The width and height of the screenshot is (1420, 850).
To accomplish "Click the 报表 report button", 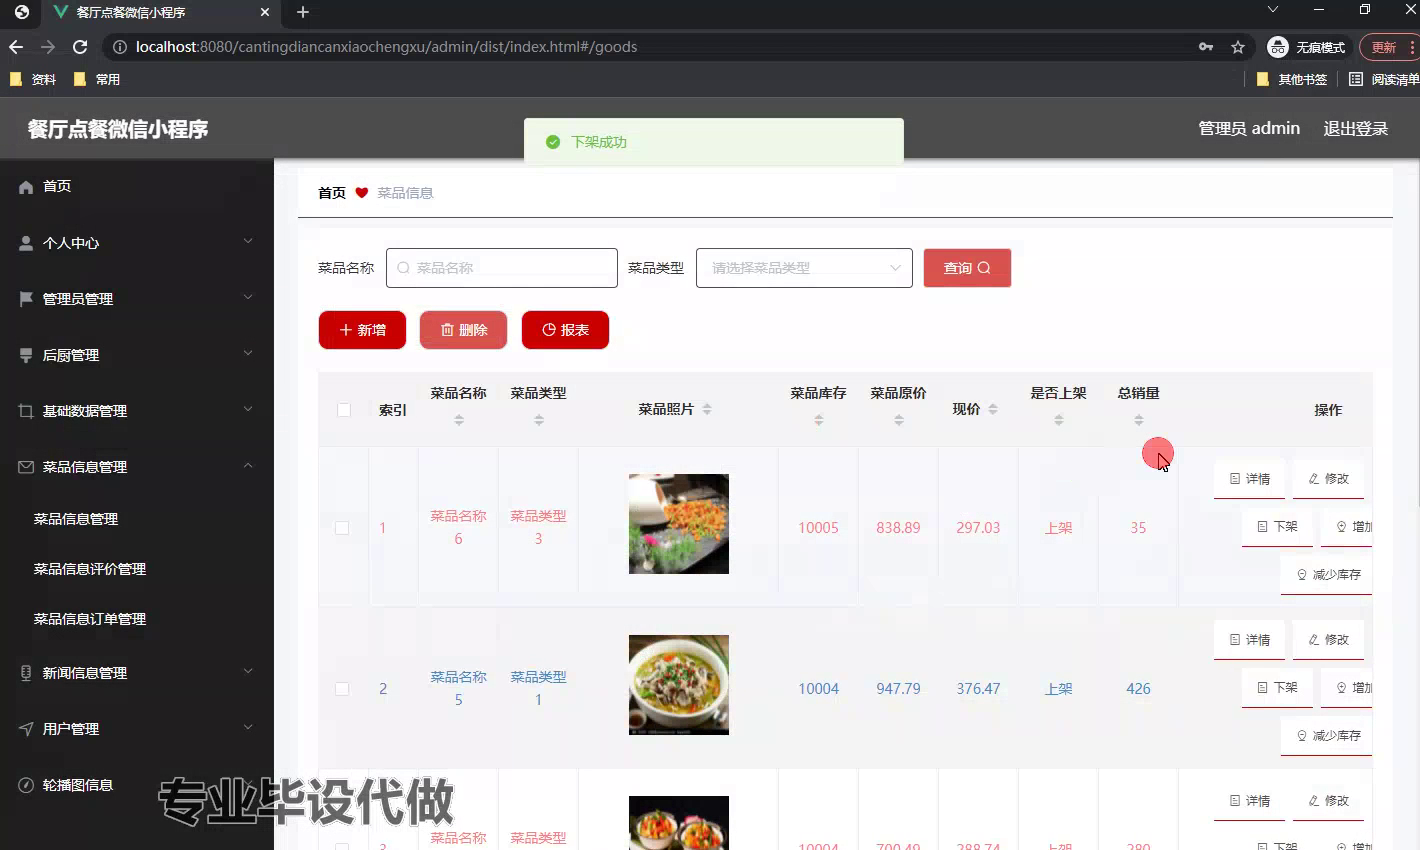I will [x=565, y=330].
